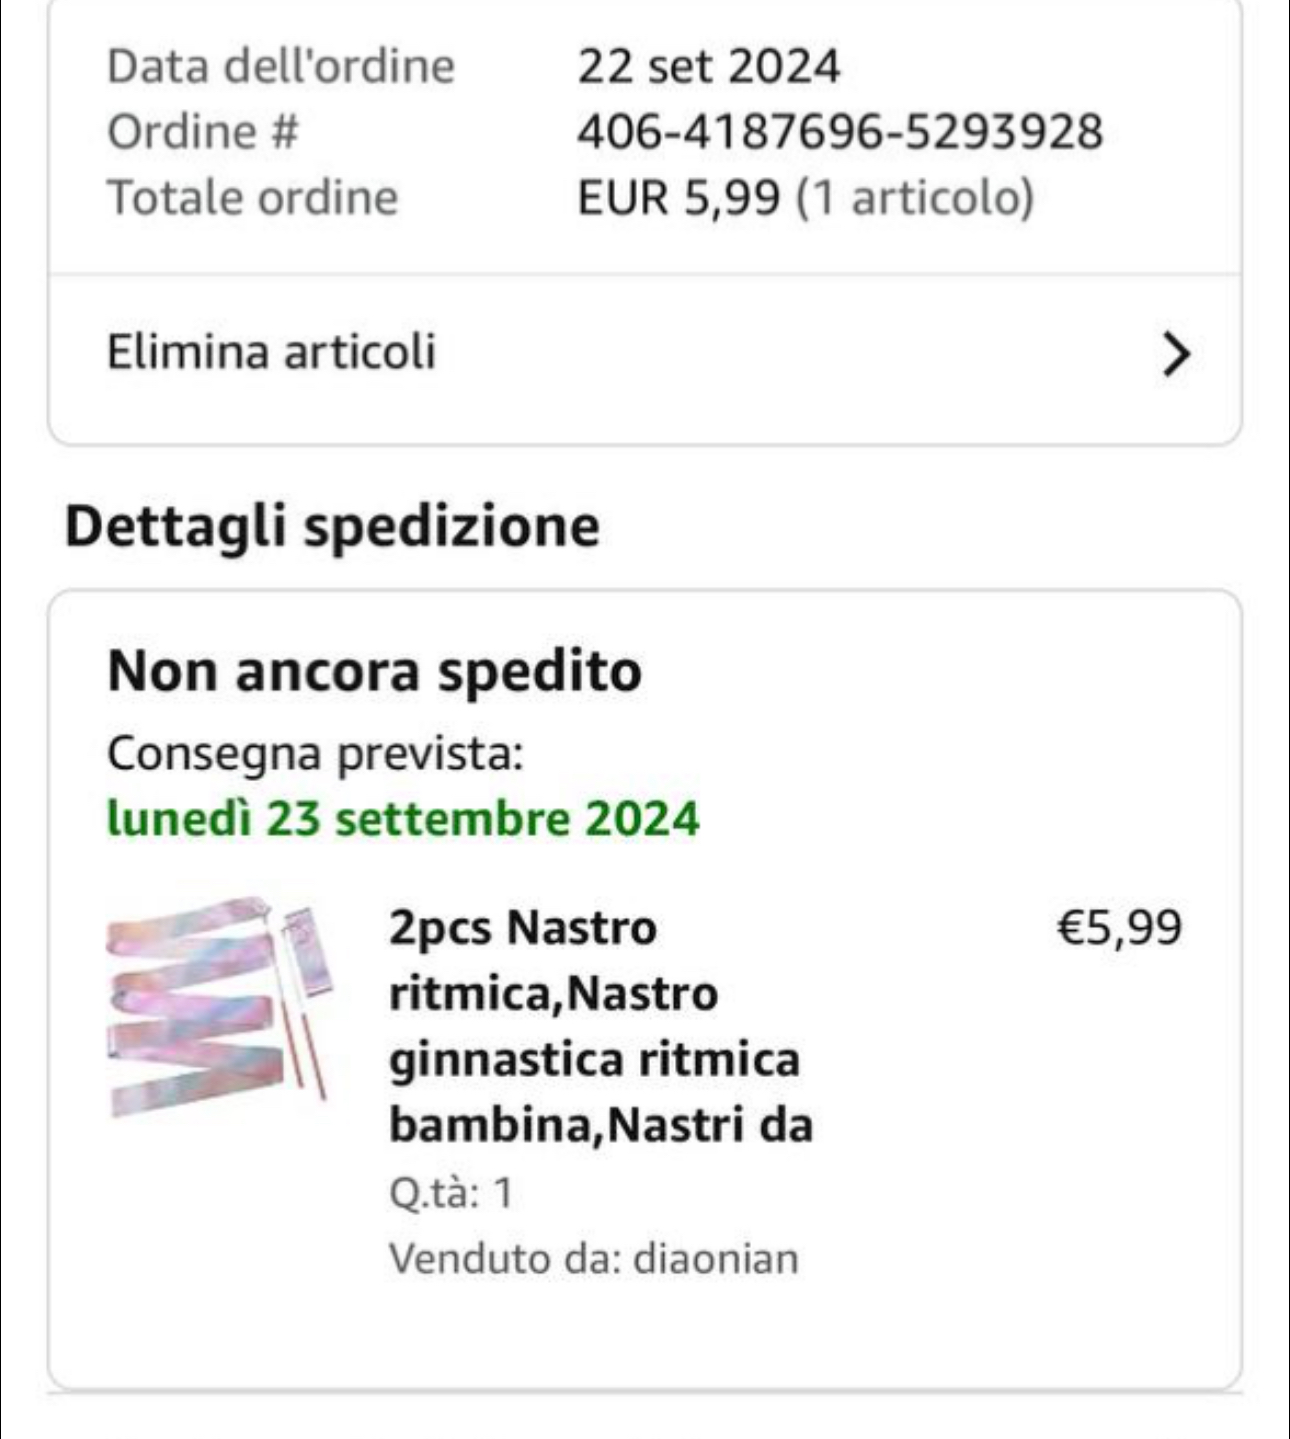This screenshot has width=1290, height=1439.
Task: Click the €5,99 item price
Action: click(x=1119, y=927)
